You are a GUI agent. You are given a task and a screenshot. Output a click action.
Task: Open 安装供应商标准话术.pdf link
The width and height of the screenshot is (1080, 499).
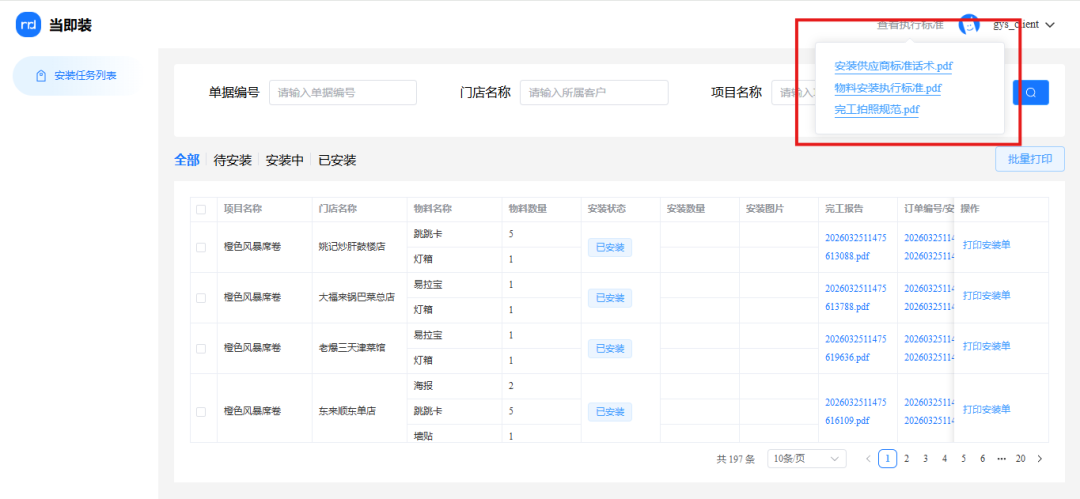click(x=893, y=66)
